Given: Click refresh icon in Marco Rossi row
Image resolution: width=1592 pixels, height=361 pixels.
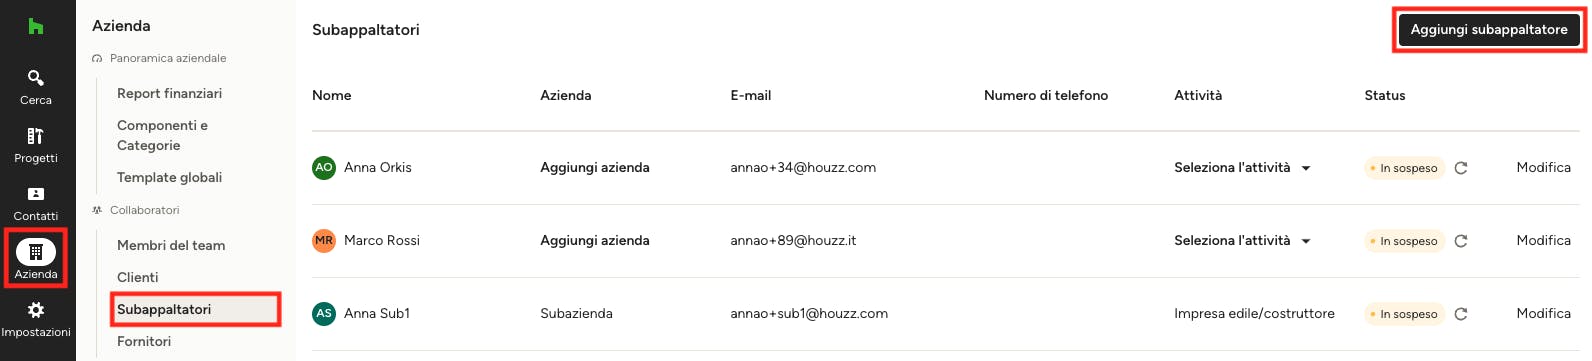Looking at the screenshot, I should pyautogui.click(x=1461, y=241).
